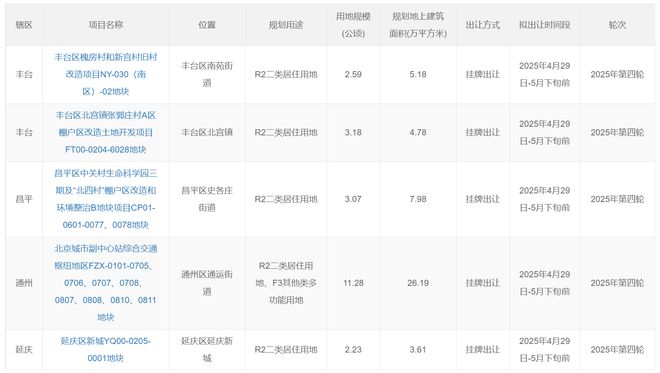Open the 北京城市副中心站综合交通枢纽 project link
The width and height of the screenshot is (660, 373).
[106, 283]
